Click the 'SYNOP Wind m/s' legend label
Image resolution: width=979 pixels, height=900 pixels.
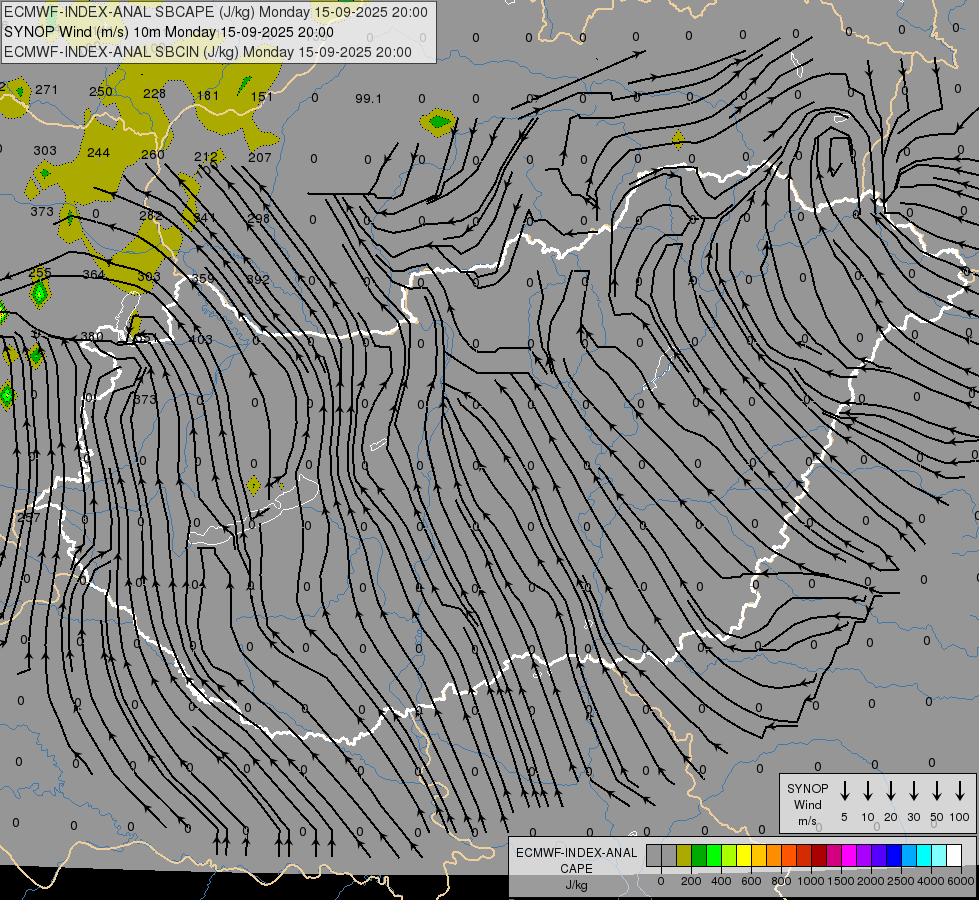click(807, 804)
